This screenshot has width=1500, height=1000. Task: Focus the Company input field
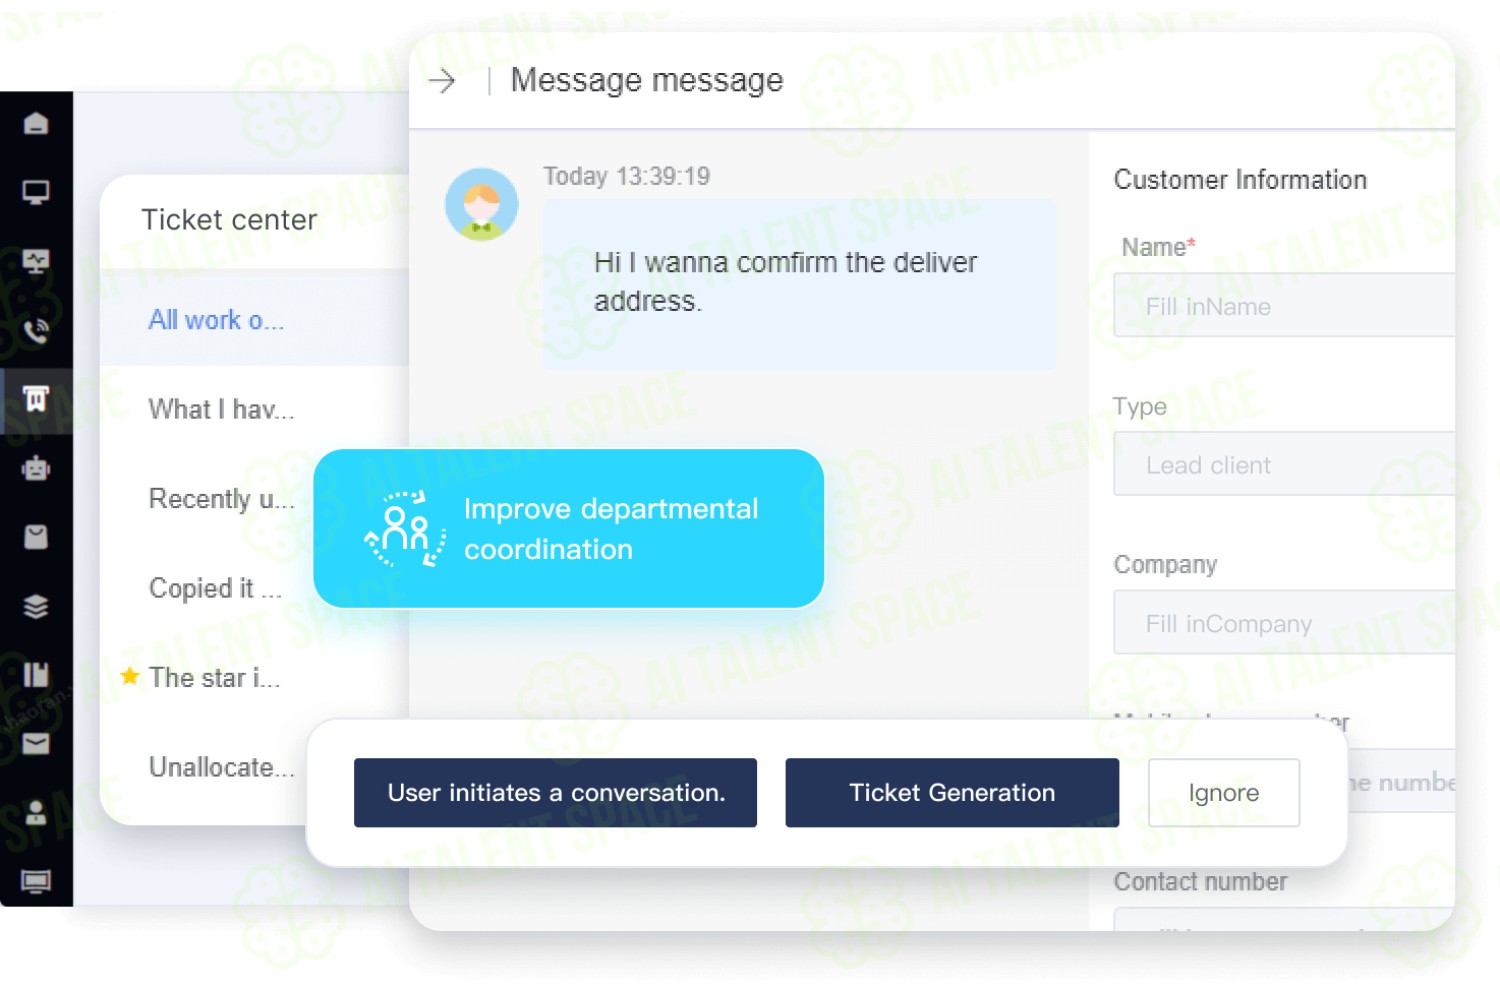pos(1284,622)
